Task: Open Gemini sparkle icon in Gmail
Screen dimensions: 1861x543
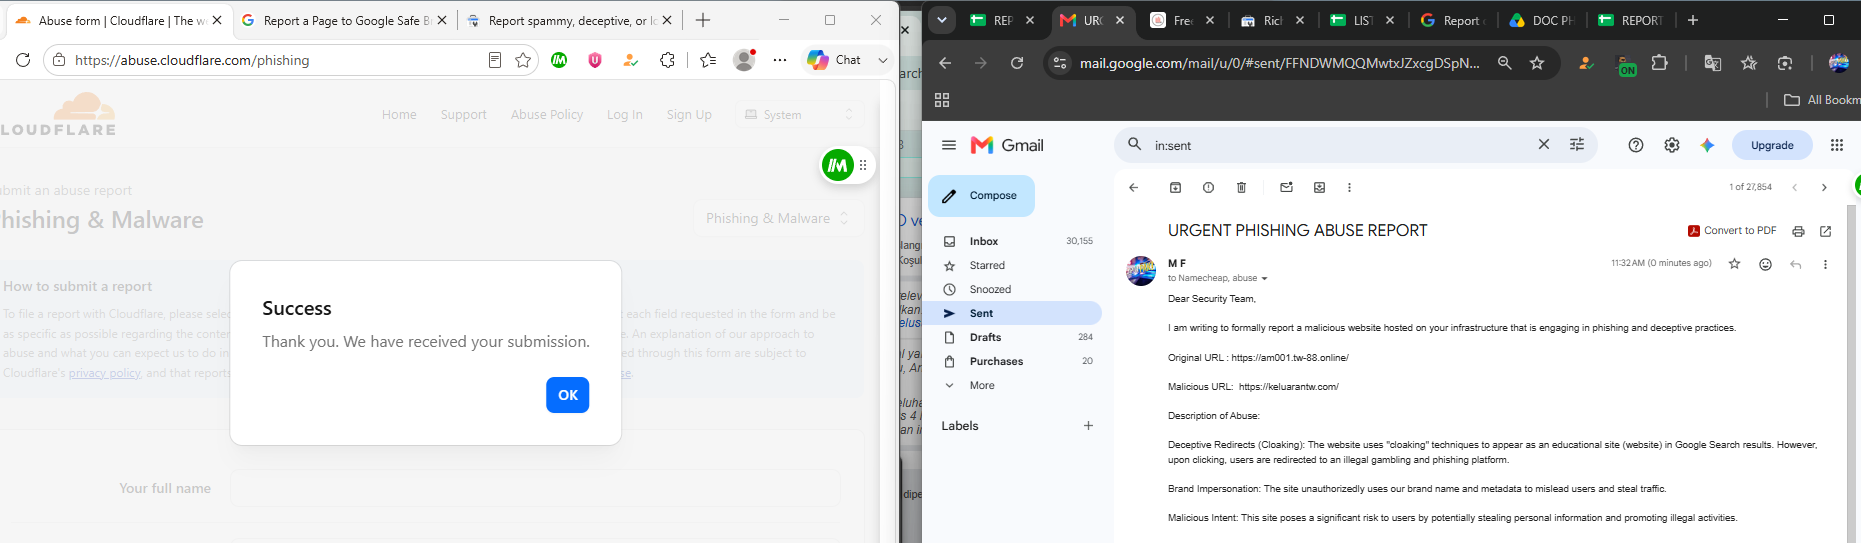Action: click(x=1707, y=145)
